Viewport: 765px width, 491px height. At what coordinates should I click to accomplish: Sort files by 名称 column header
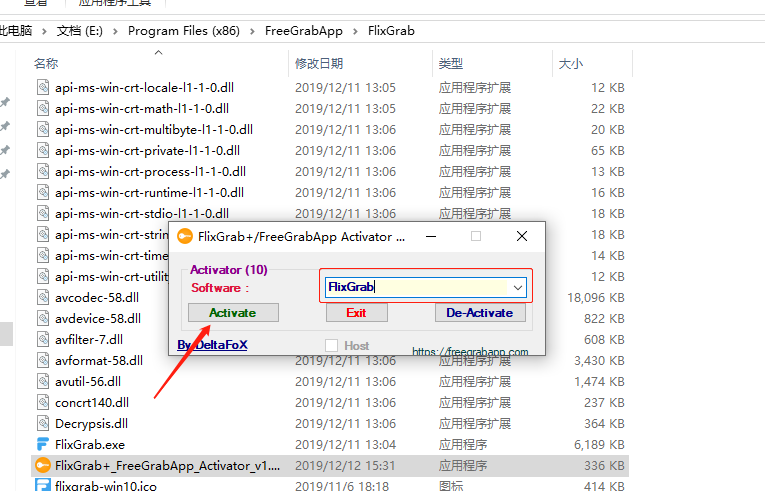(46, 63)
